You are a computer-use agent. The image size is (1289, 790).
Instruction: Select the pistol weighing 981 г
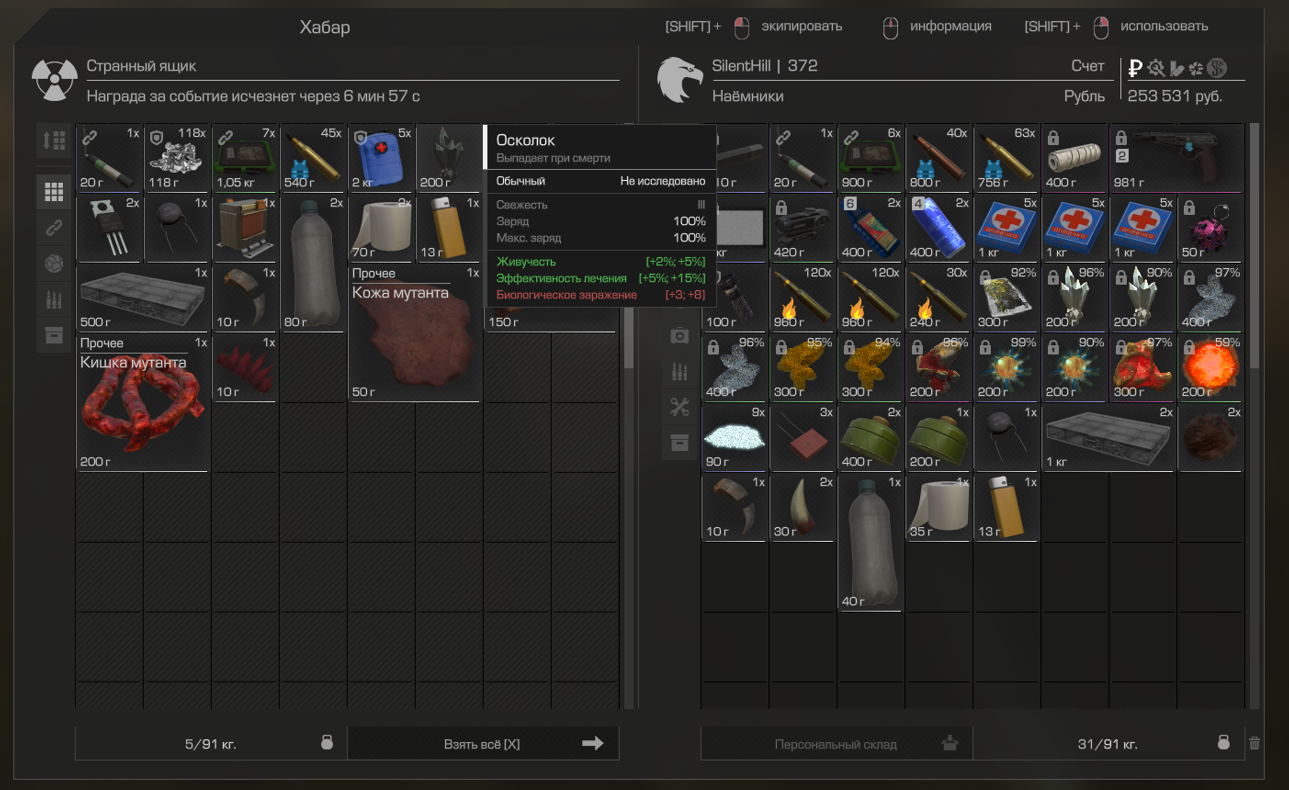(x=1176, y=158)
